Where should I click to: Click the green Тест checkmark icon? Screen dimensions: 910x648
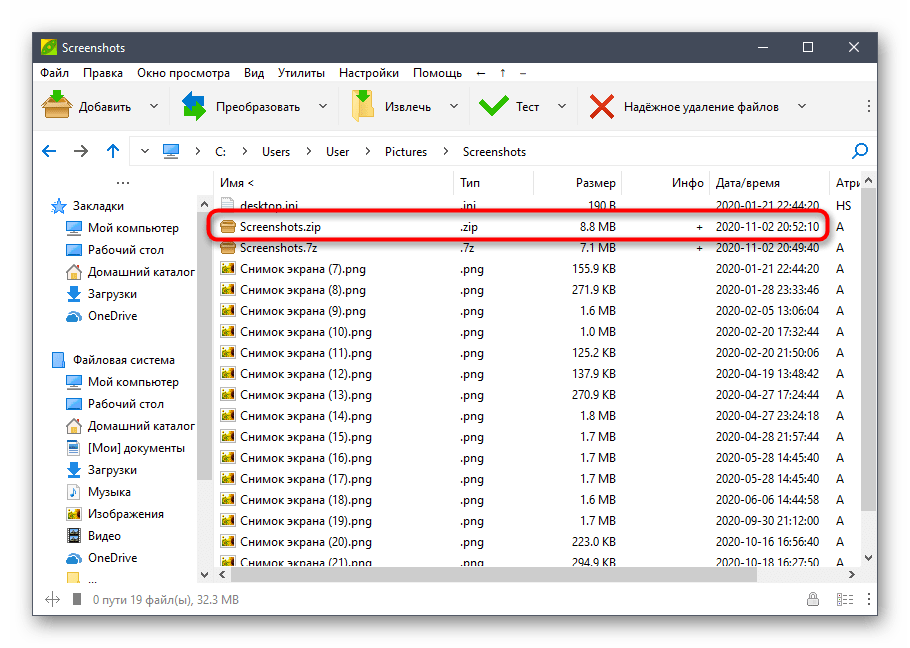[x=493, y=106]
